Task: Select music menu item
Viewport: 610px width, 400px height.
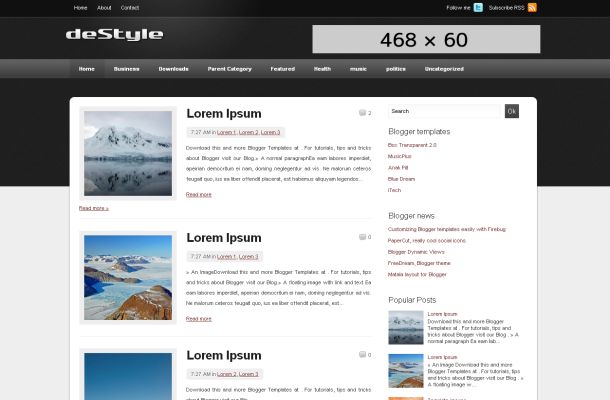Action: [358, 69]
